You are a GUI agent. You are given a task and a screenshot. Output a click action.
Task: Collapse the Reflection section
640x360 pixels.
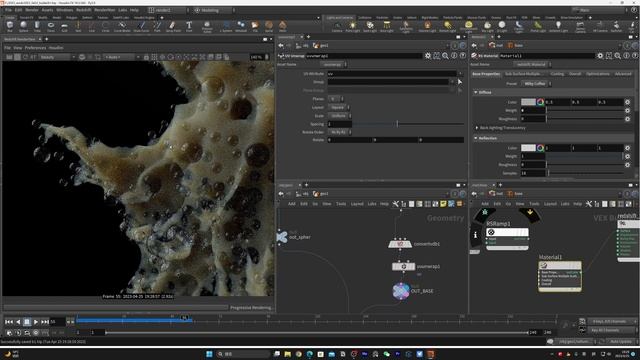click(476, 138)
